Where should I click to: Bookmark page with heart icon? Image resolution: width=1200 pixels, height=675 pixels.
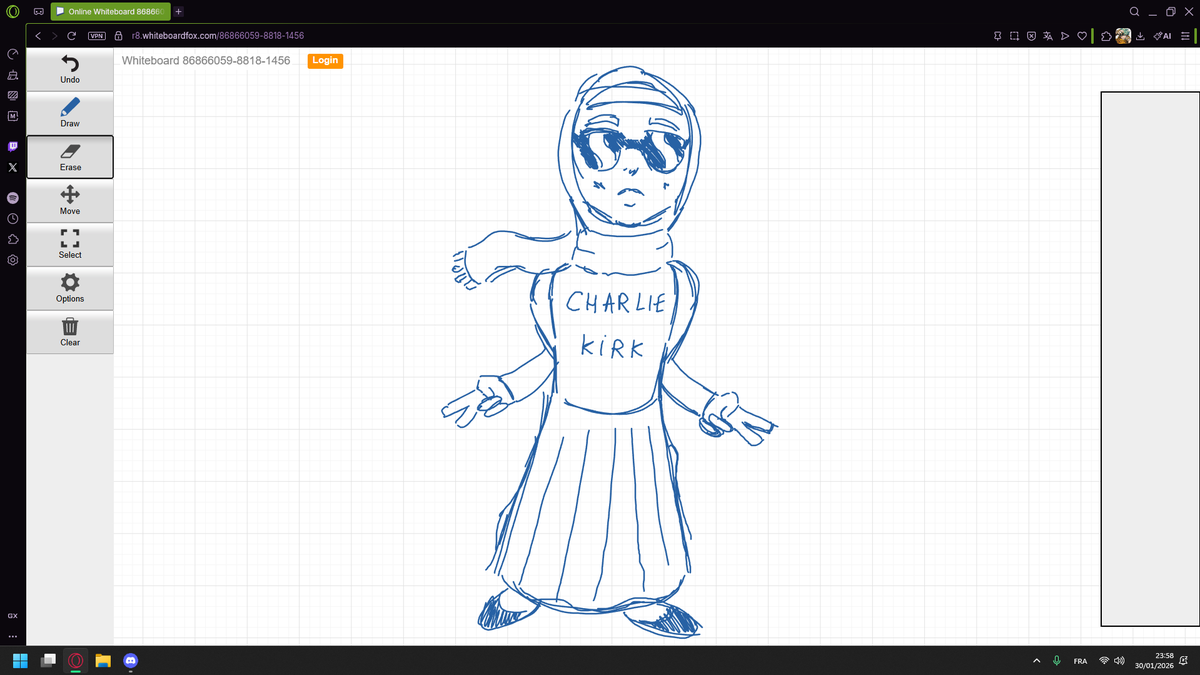(1081, 36)
